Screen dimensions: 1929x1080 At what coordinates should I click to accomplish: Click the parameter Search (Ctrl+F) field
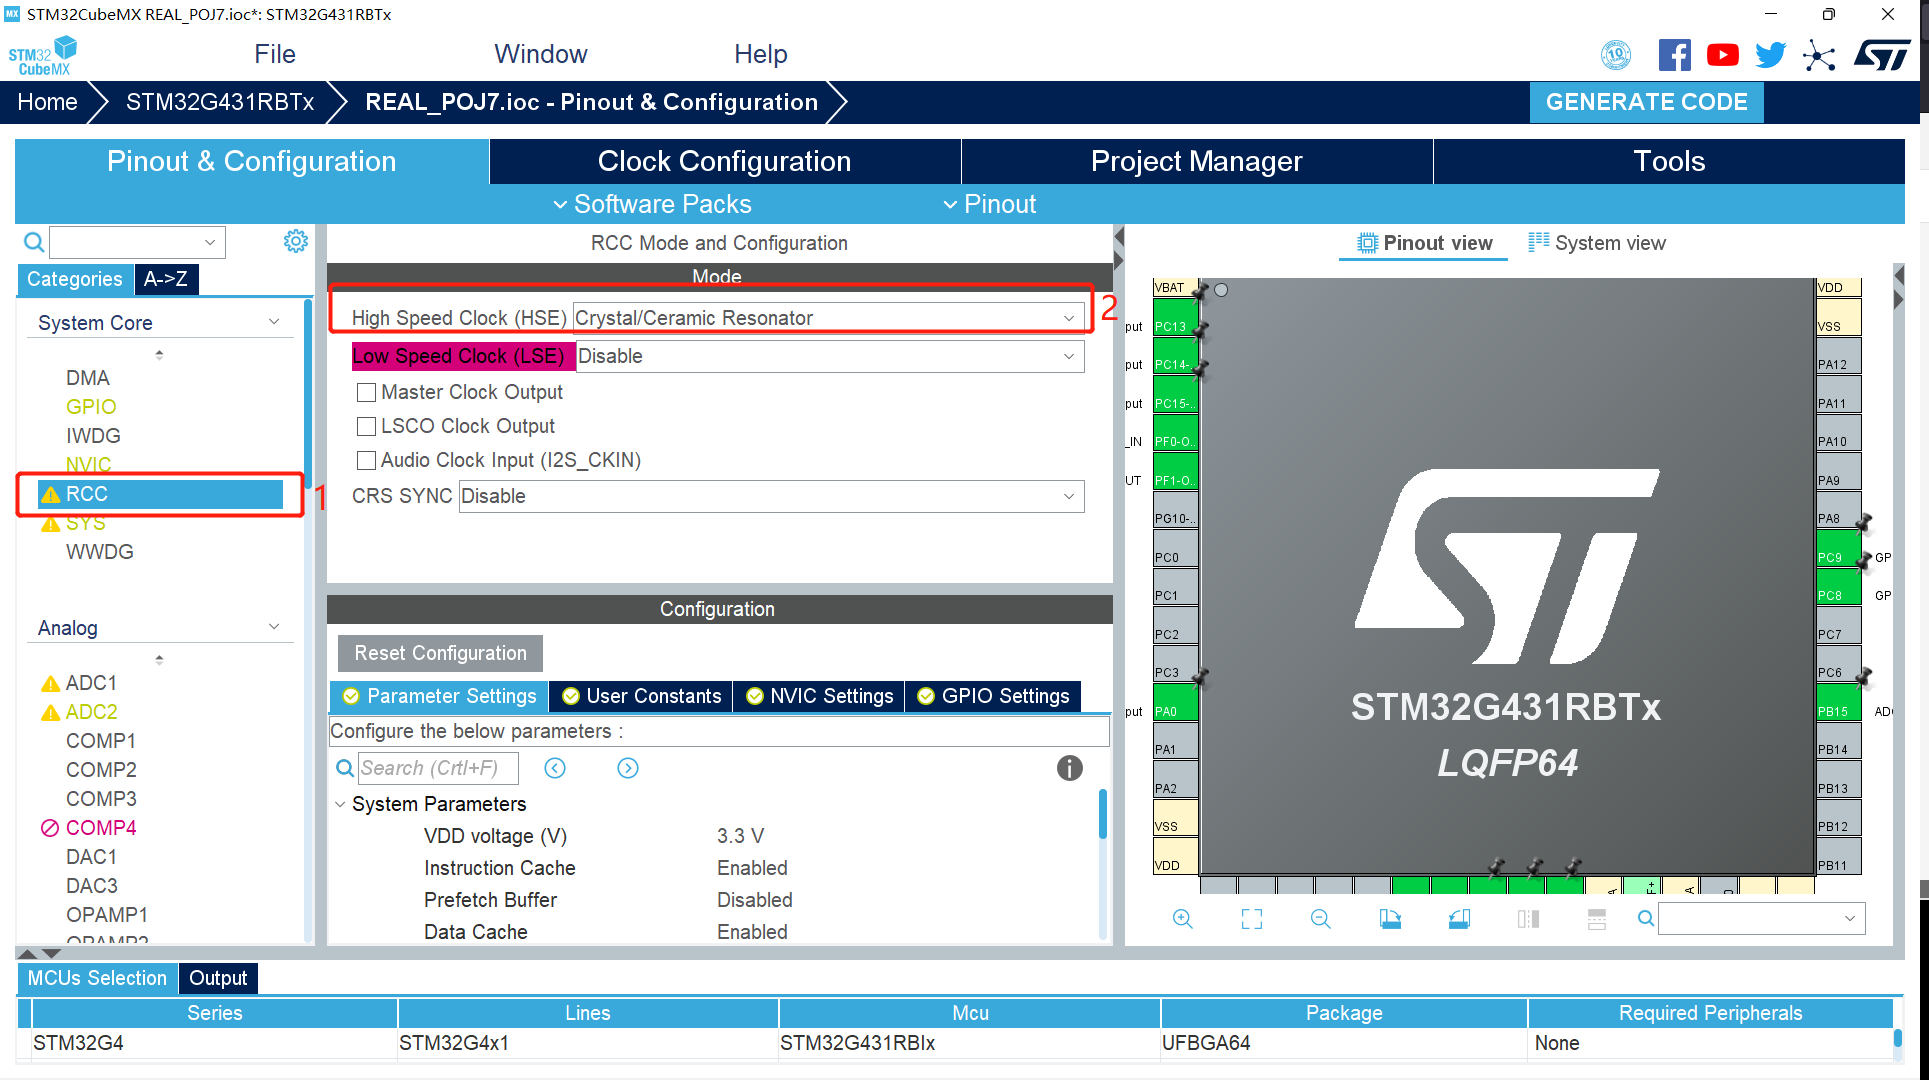pos(437,768)
